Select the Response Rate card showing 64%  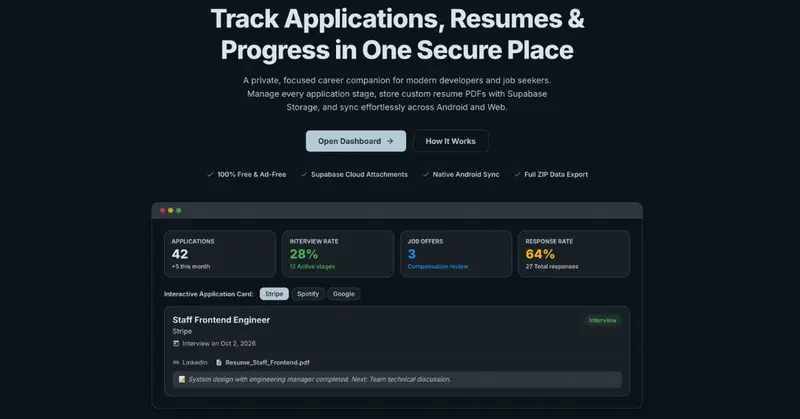574,254
